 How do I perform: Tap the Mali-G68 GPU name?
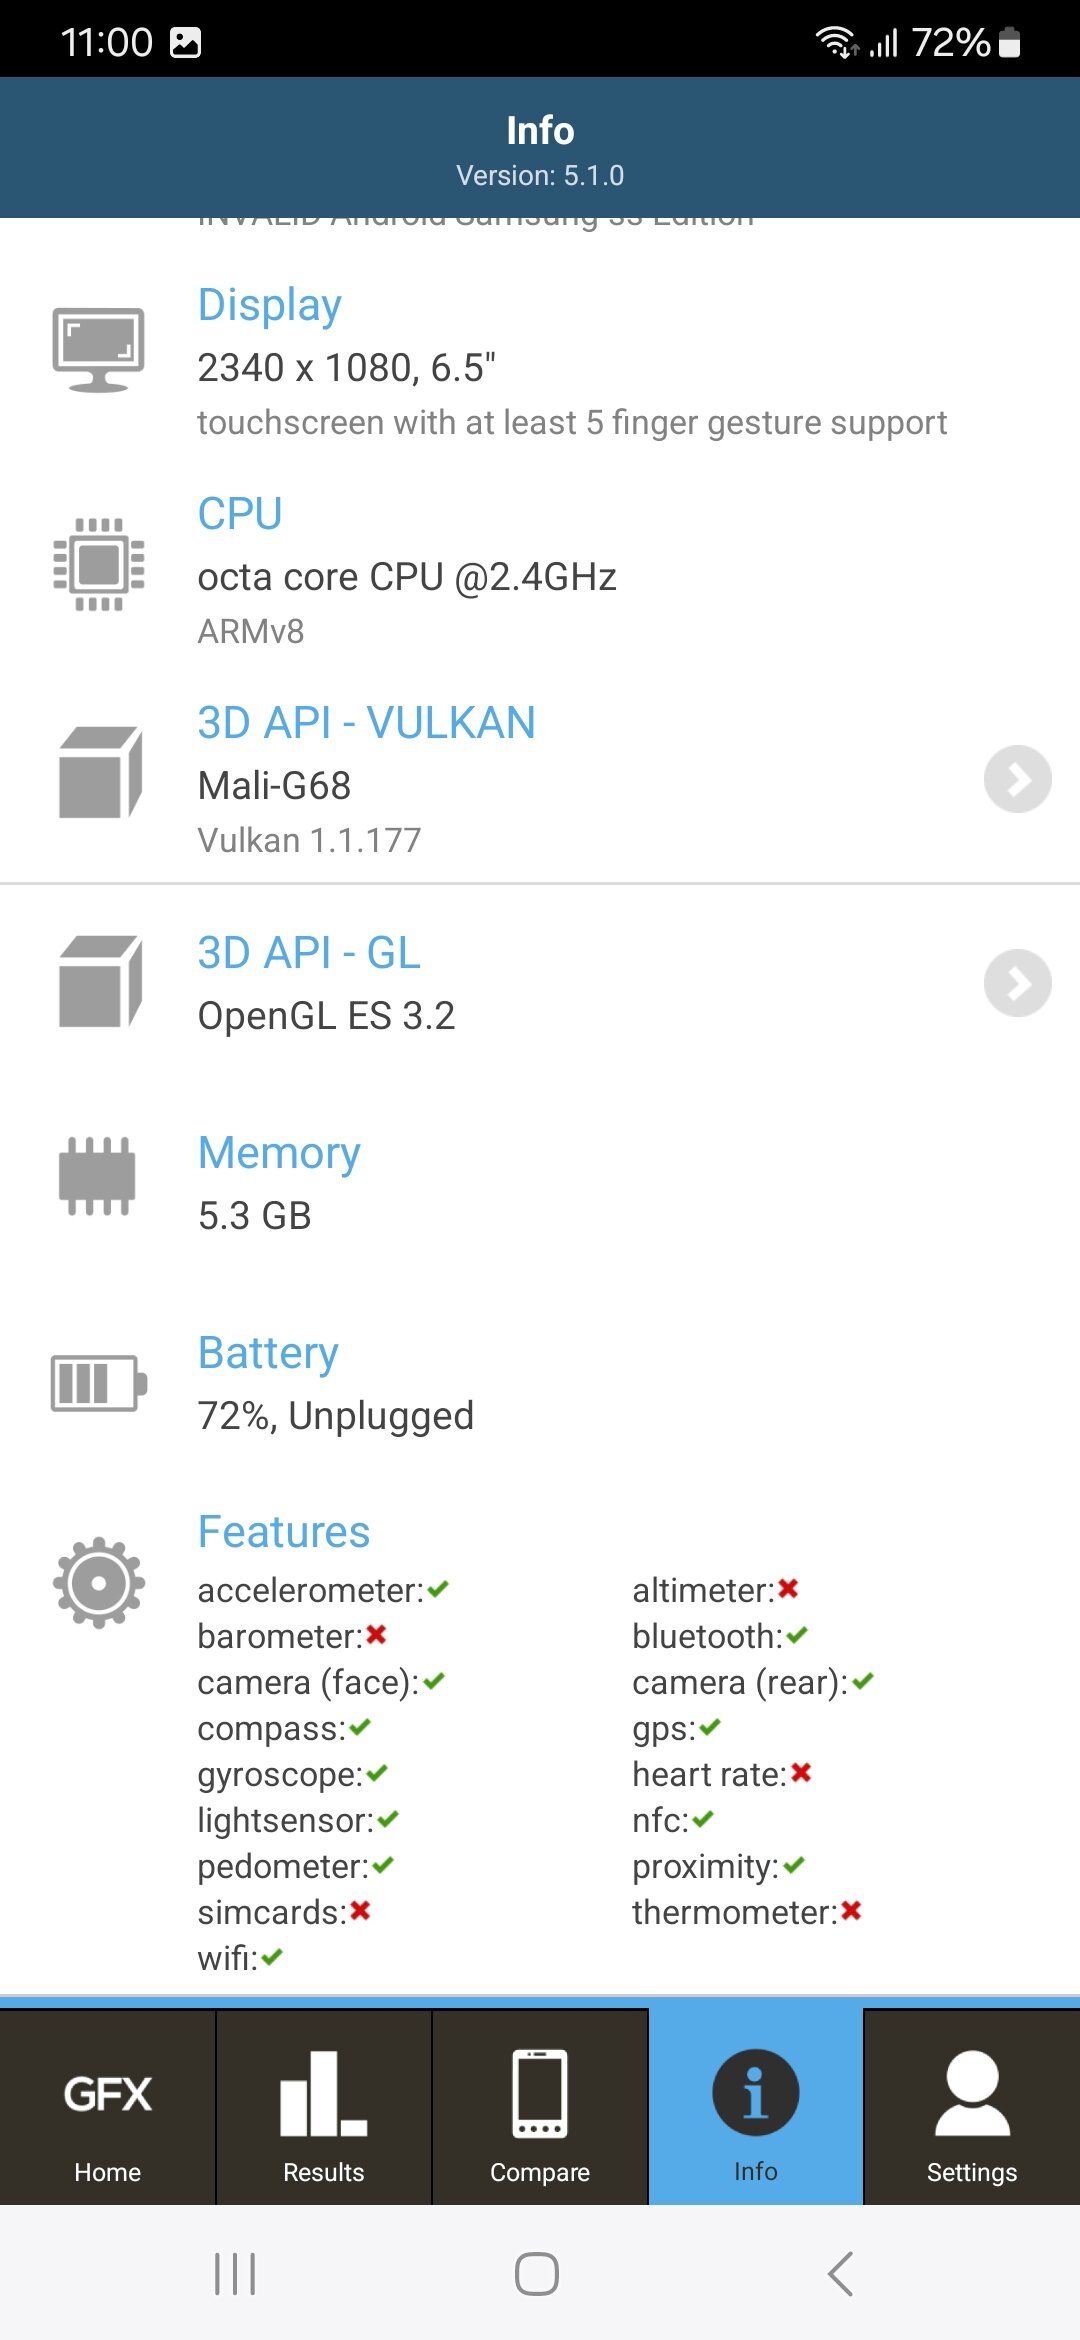pyautogui.click(x=274, y=786)
